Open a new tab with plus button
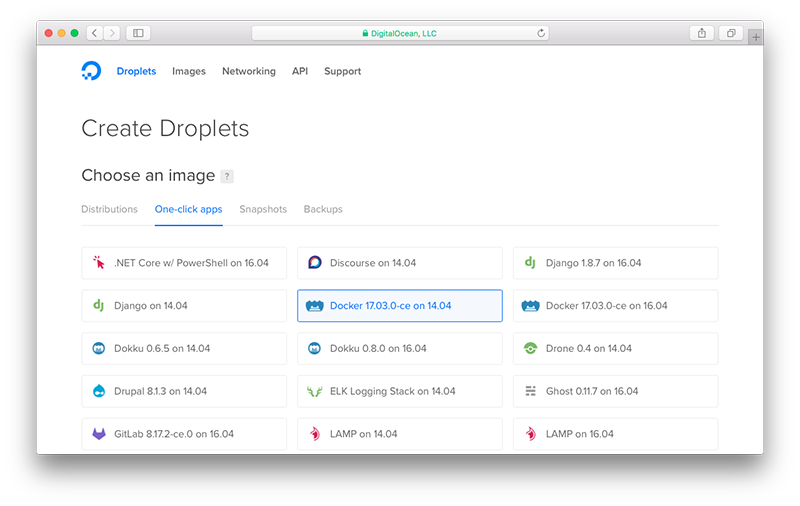Image resolution: width=800 pixels, height=506 pixels. pos(756,37)
